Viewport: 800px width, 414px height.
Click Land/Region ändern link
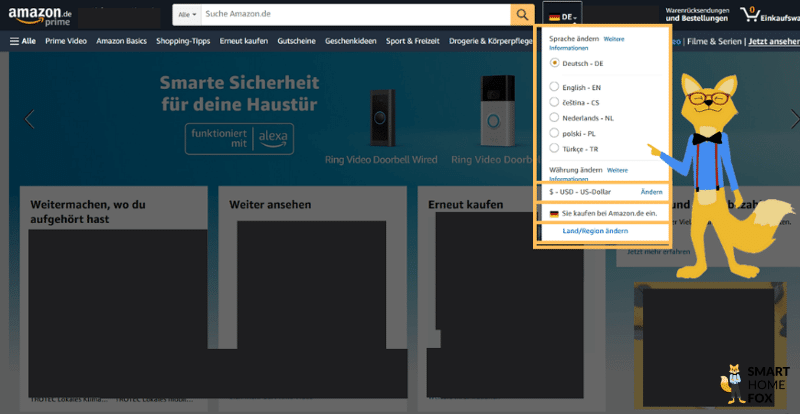point(595,231)
